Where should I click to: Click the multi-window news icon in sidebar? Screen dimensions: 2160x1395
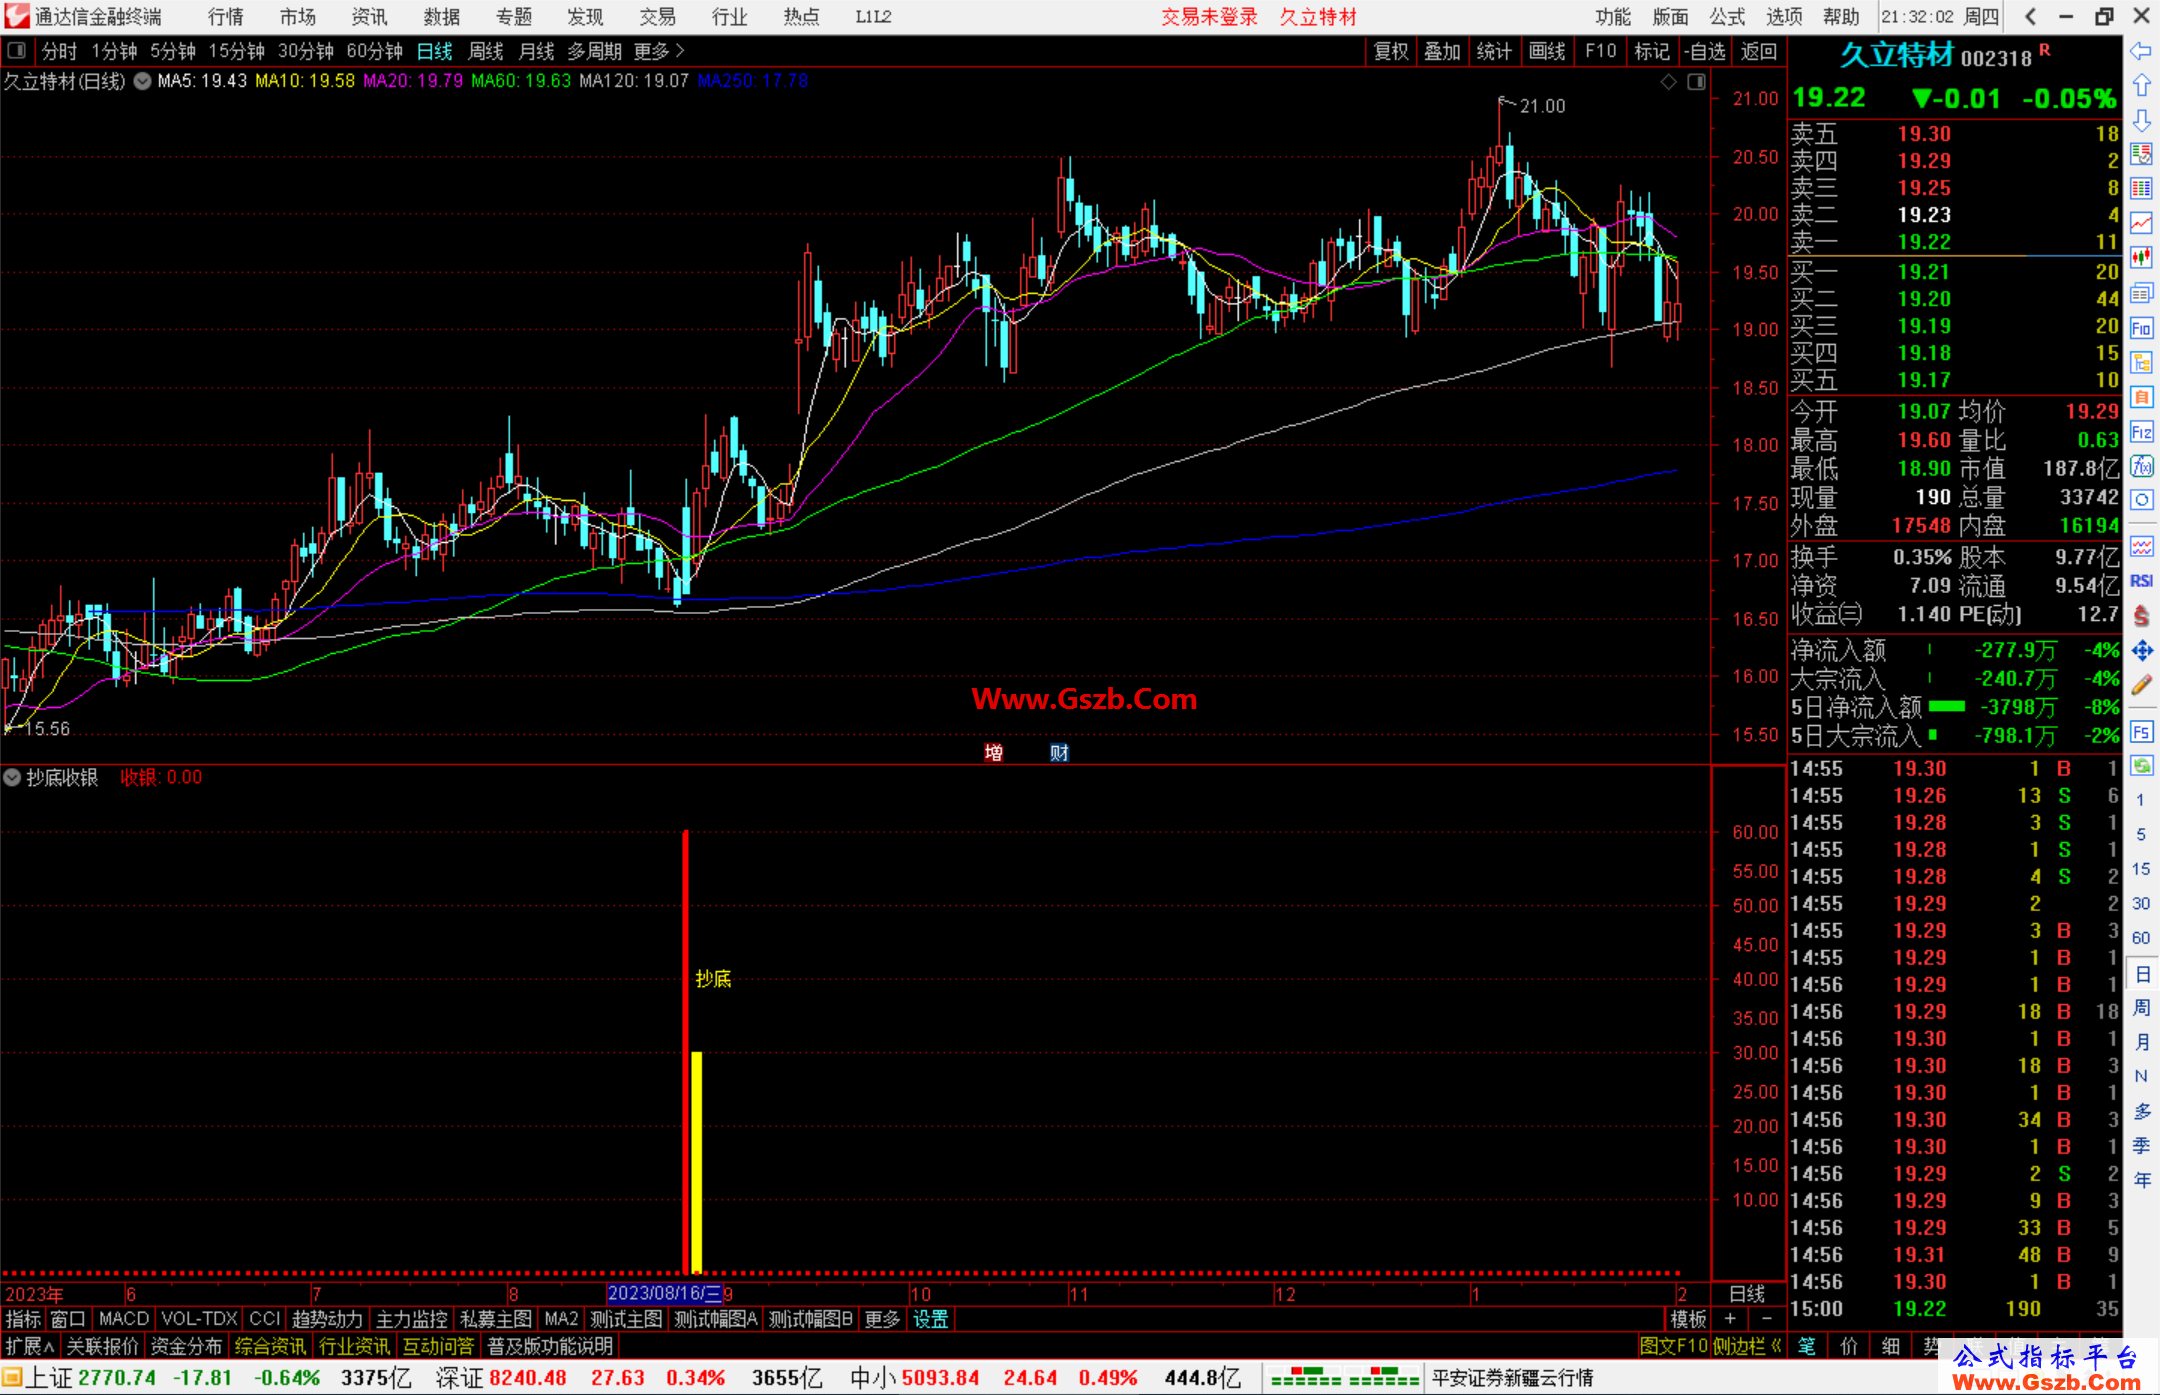2141,293
